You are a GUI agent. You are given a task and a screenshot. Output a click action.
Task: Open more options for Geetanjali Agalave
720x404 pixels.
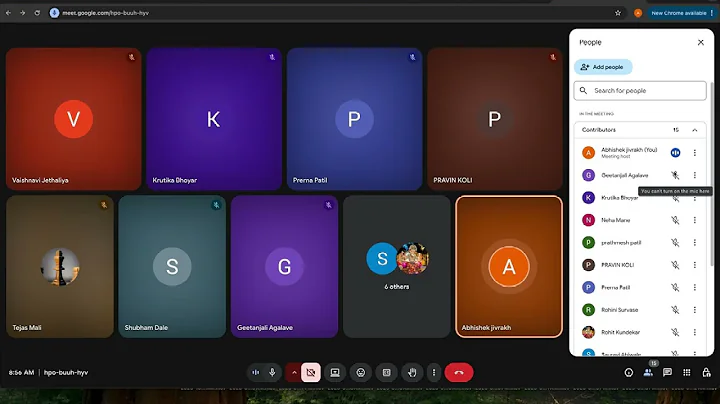(x=695, y=175)
